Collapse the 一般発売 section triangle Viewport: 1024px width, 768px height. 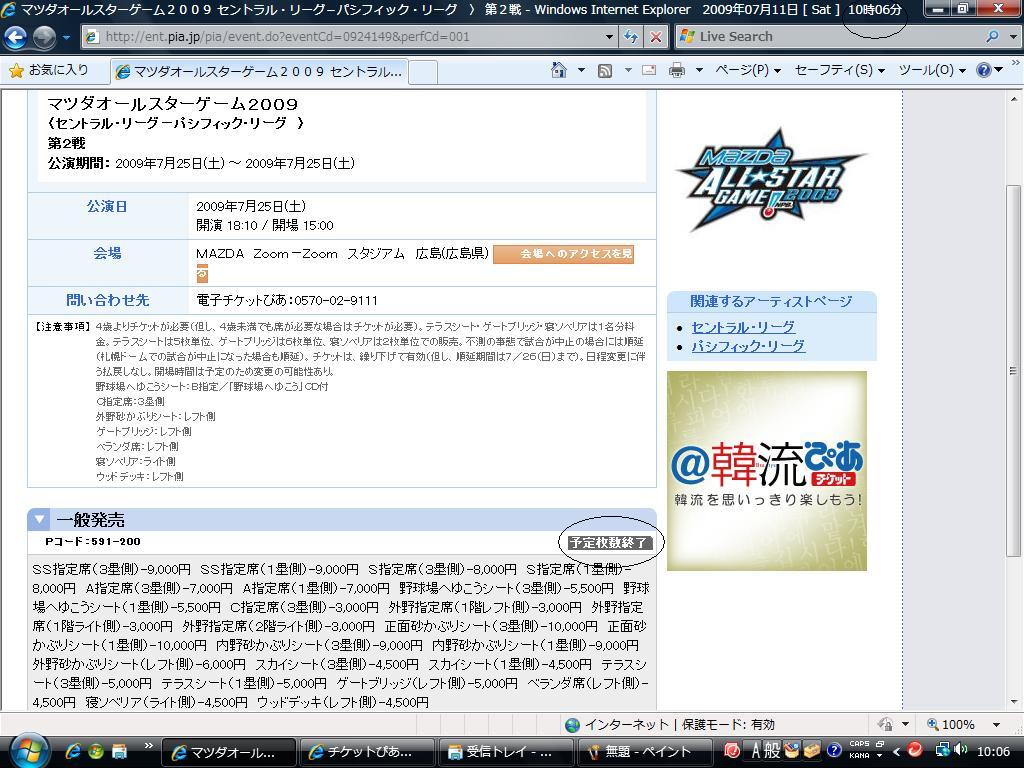point(39,520)
